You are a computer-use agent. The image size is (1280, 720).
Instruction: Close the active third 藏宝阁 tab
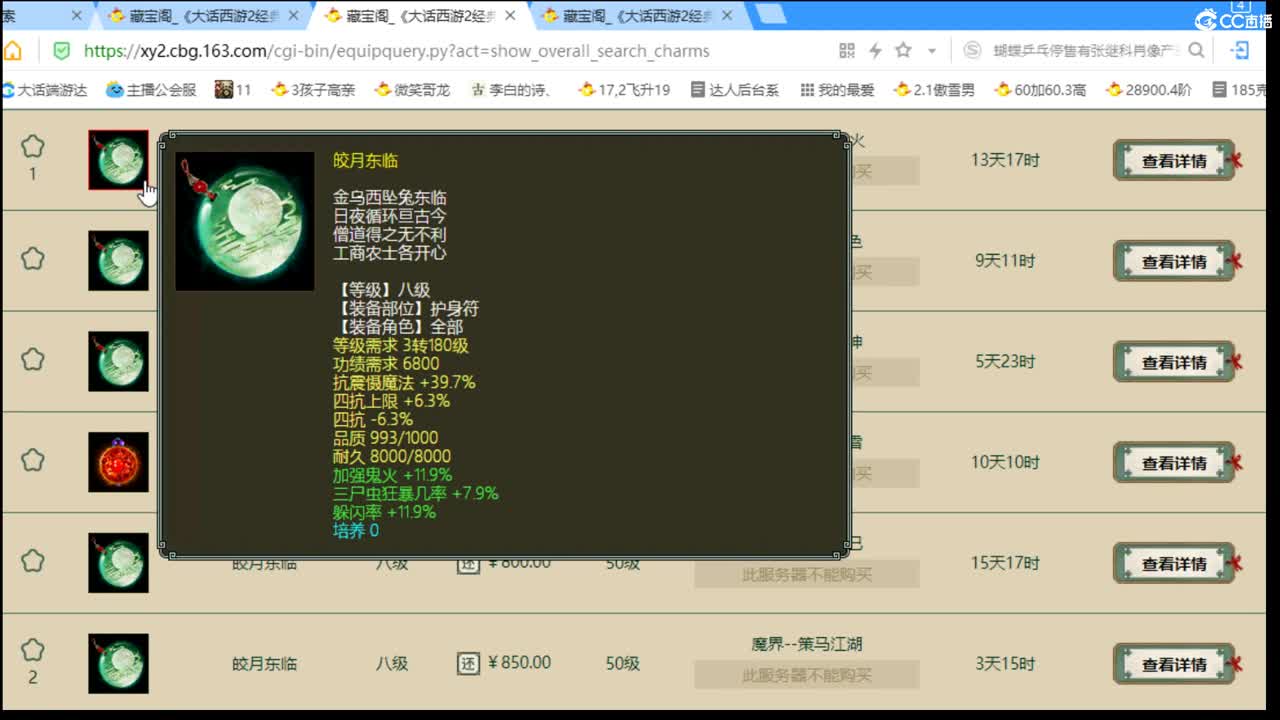(511, 15)
